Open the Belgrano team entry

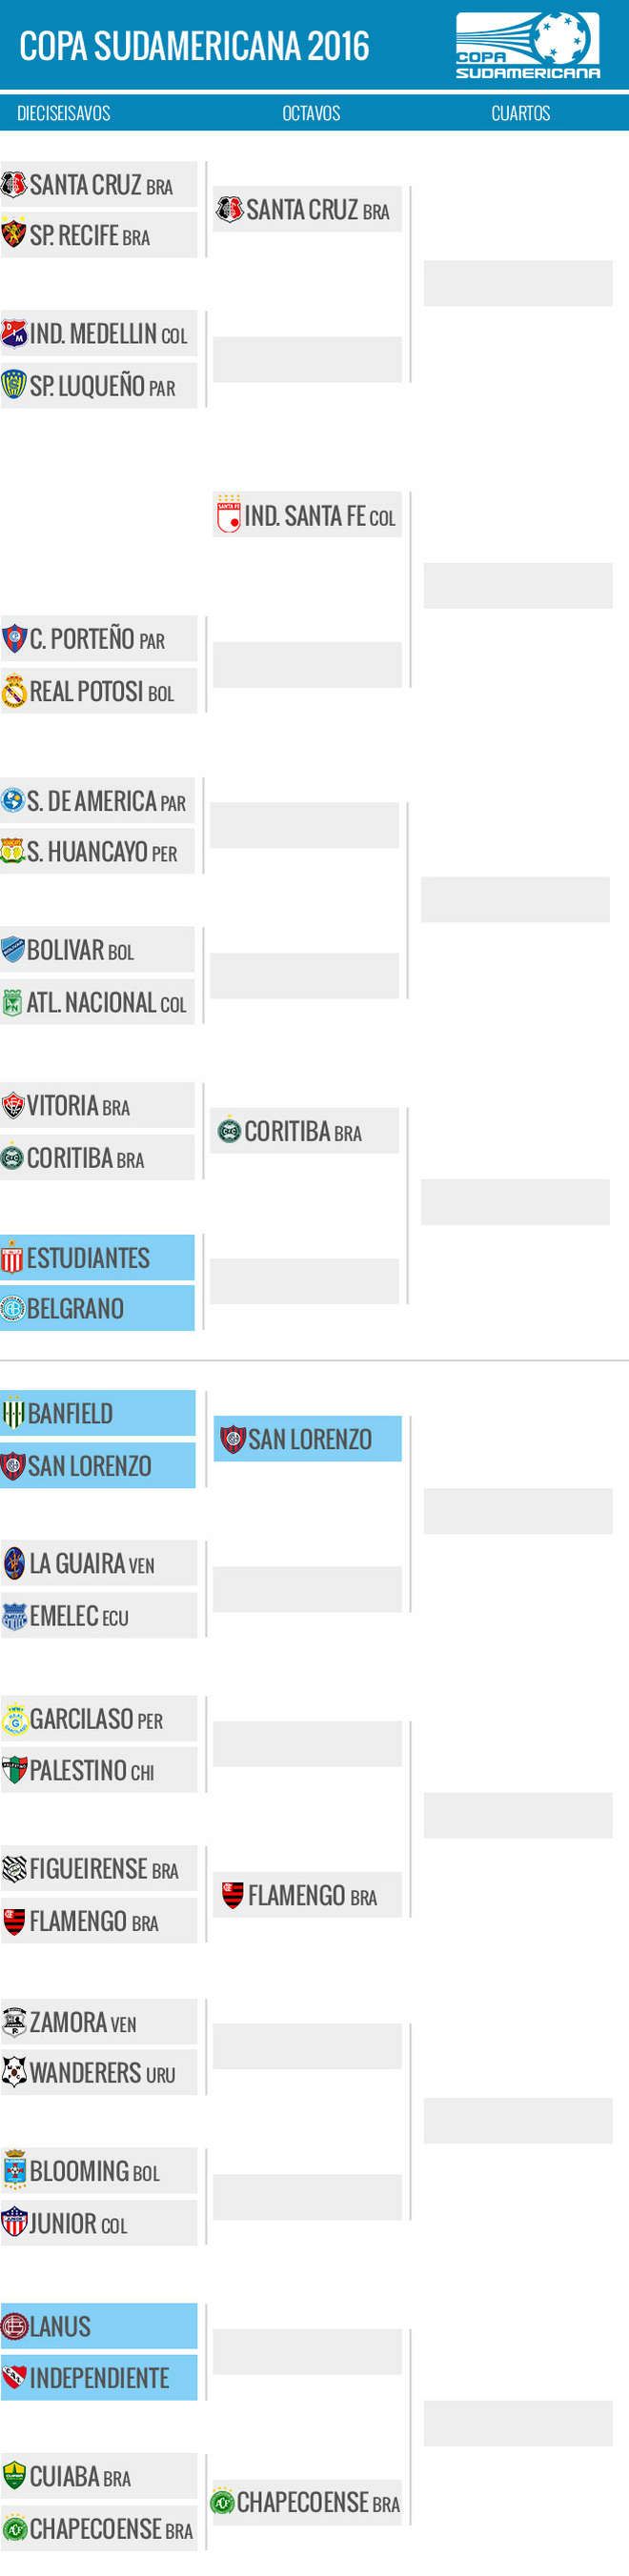(x=97, y=1308)
